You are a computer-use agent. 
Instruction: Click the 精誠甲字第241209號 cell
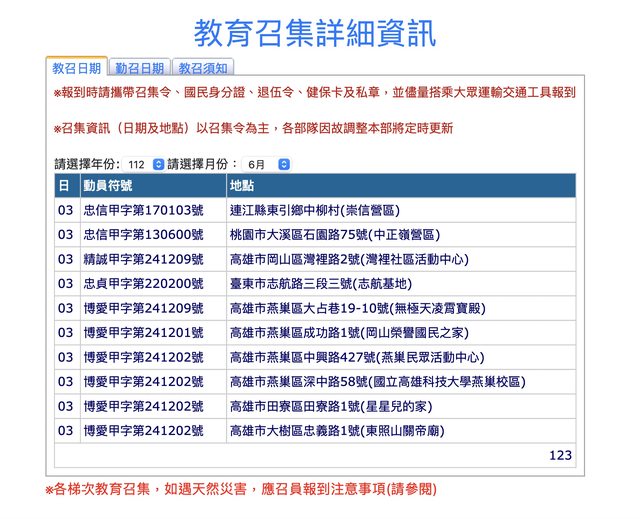[142, 259]
